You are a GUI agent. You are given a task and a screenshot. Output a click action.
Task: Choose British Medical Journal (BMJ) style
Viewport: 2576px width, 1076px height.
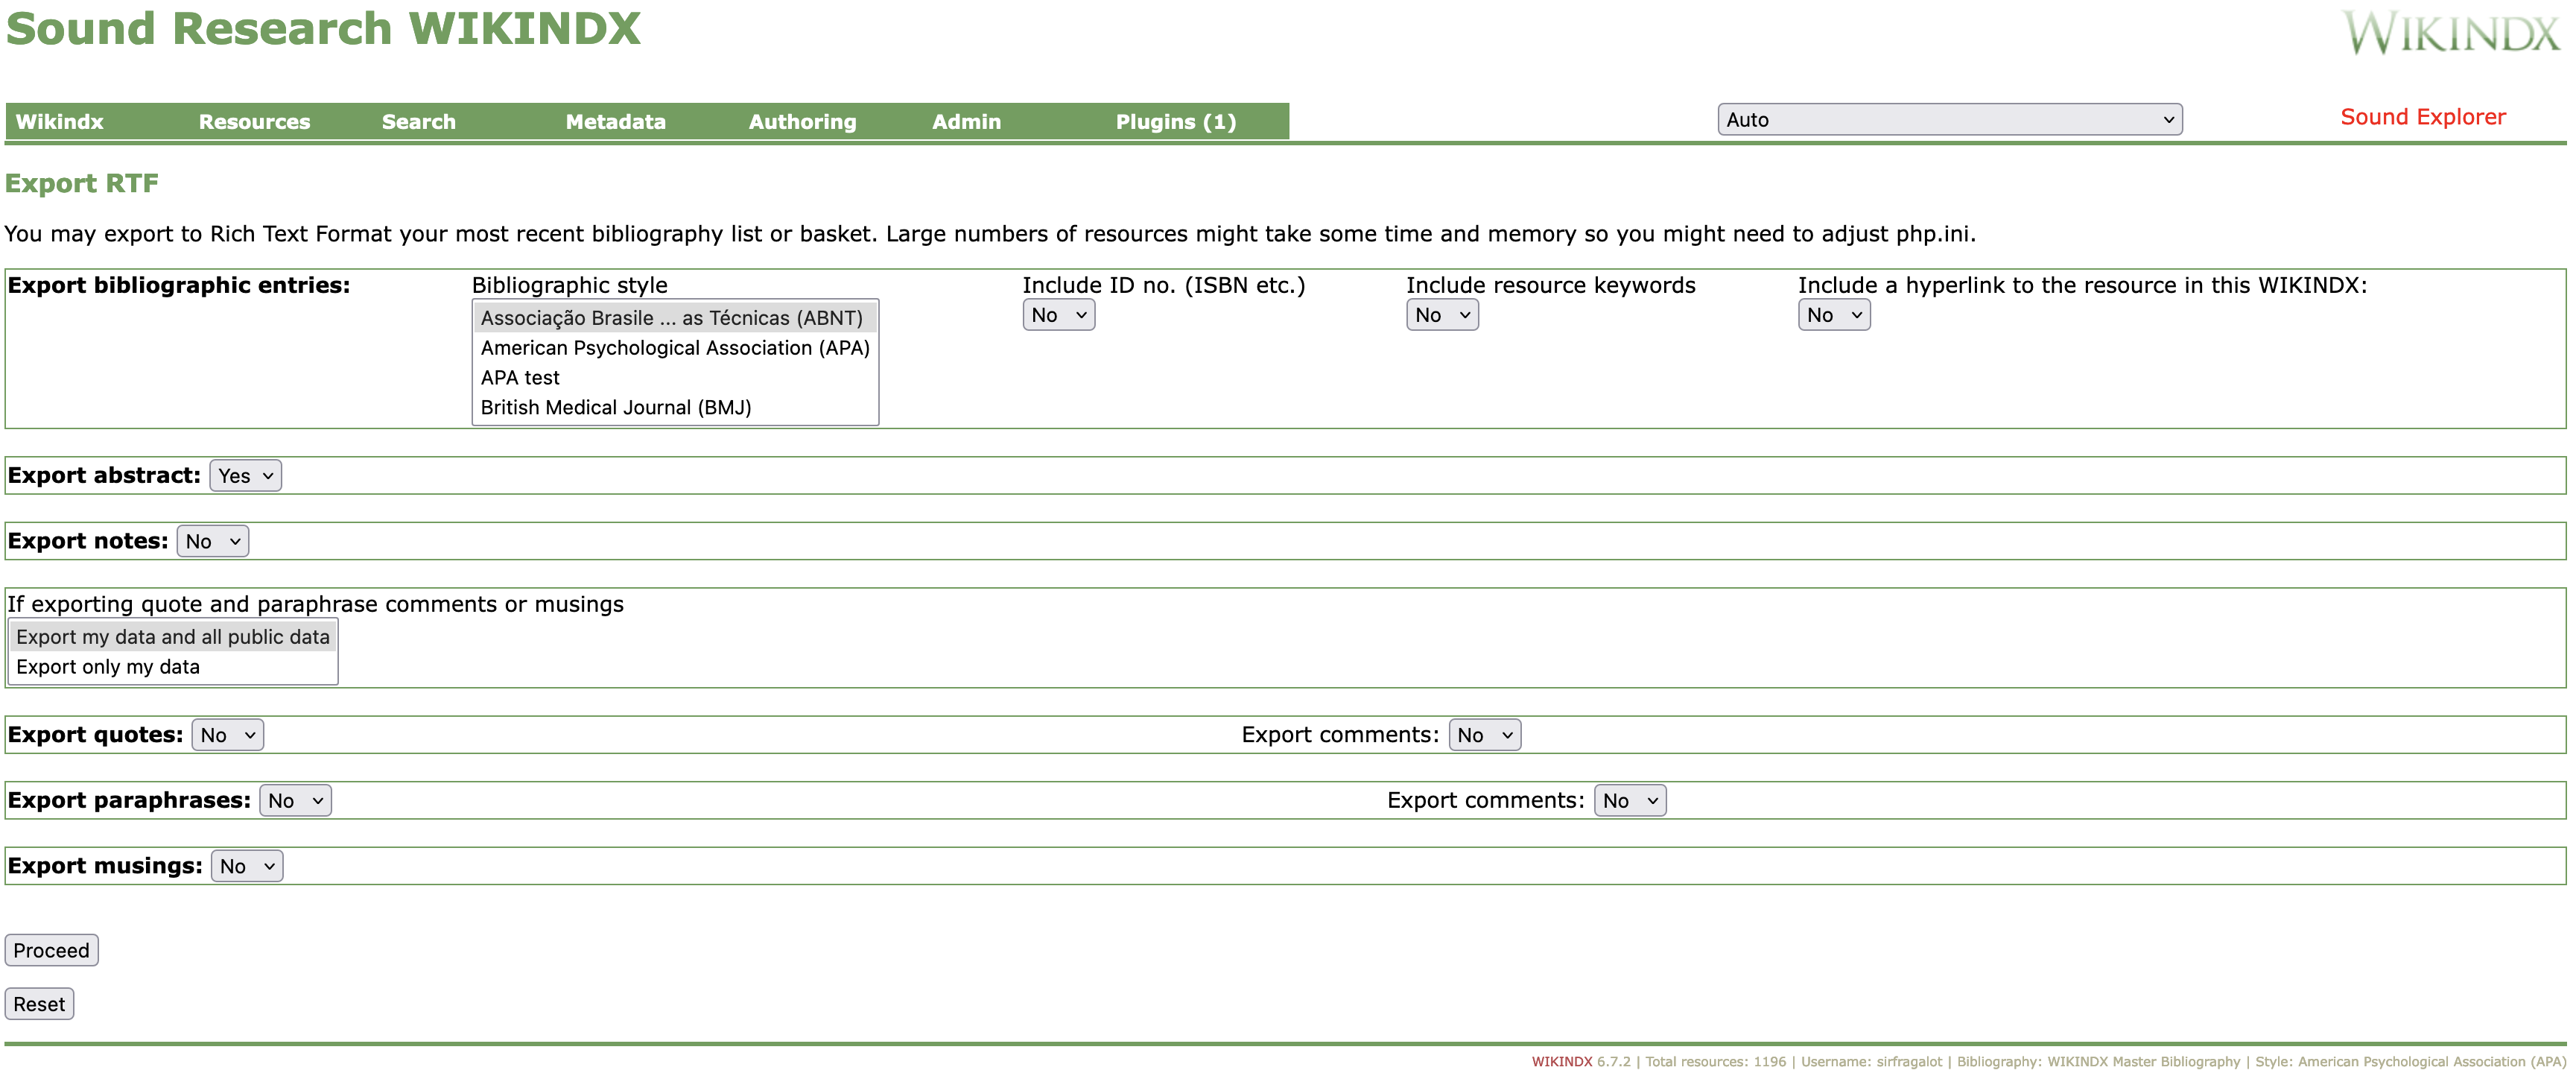616,408
